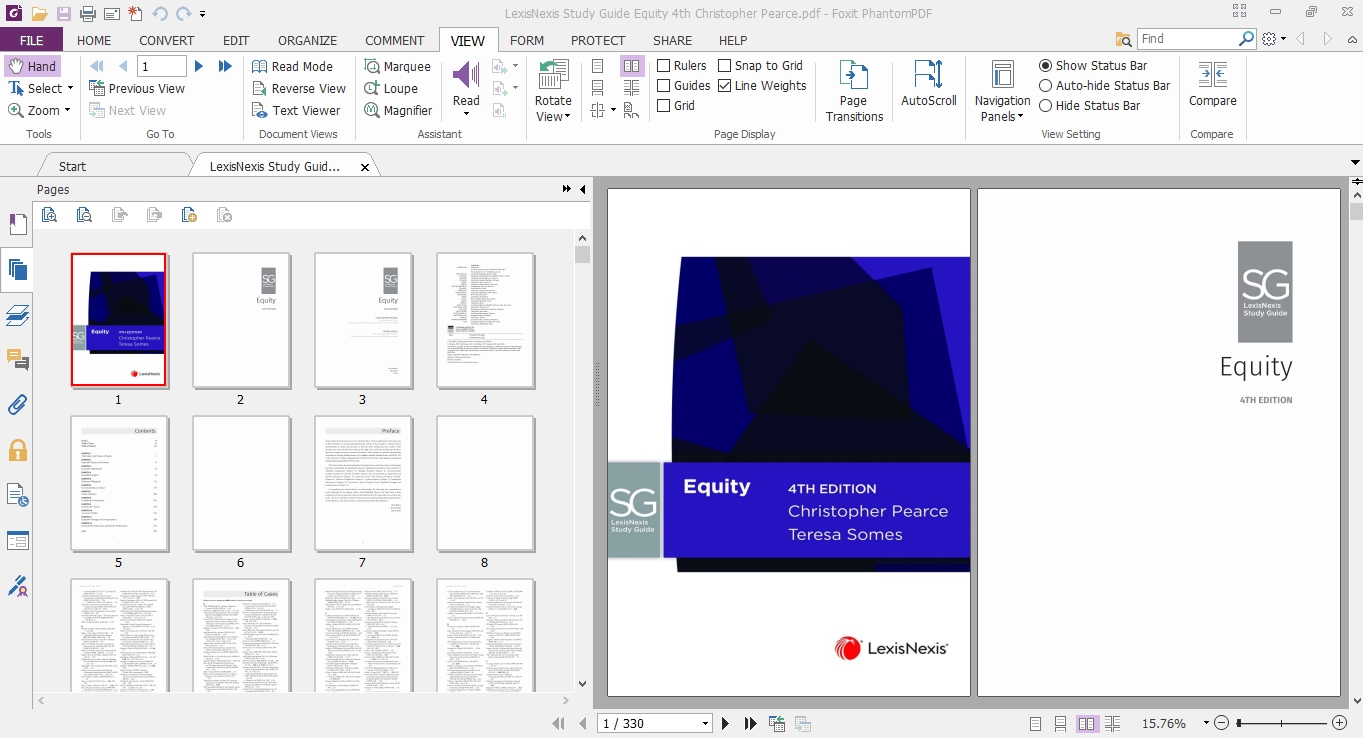1363x738 pixels.
Task: Open the Text Viewer
Action: tap(296, 110)
